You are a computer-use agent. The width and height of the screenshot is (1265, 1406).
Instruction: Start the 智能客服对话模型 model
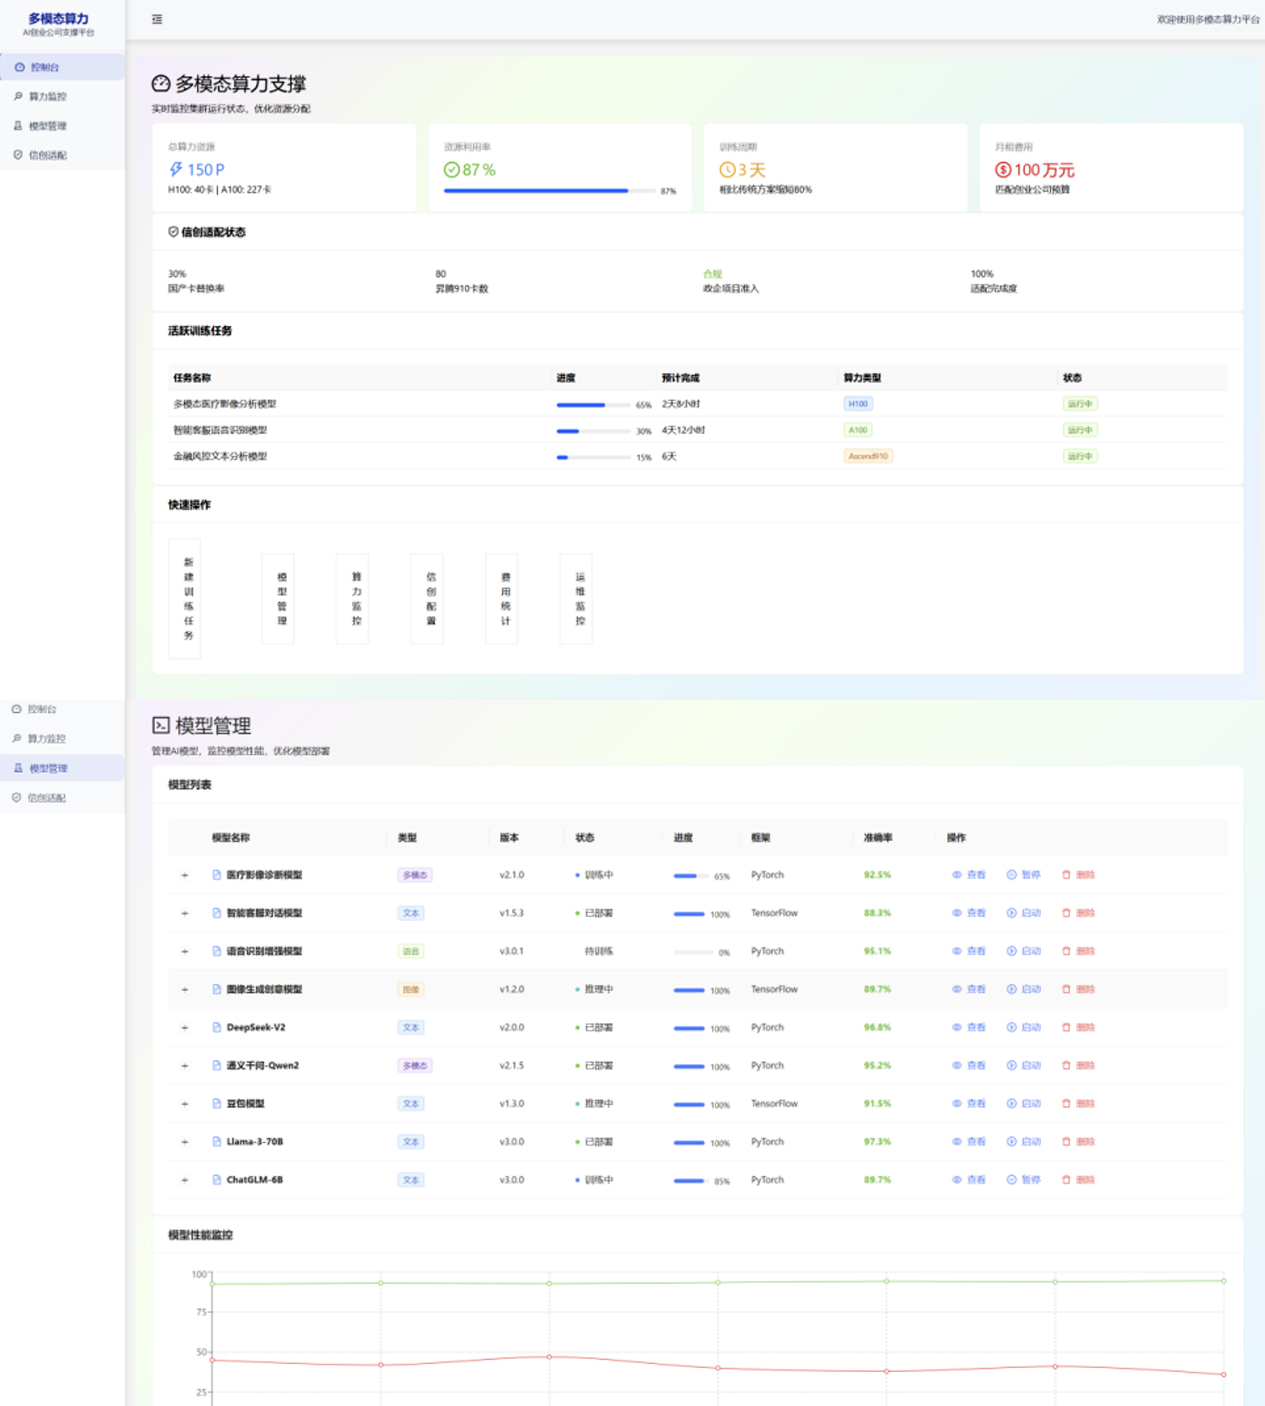(1024, 913)
